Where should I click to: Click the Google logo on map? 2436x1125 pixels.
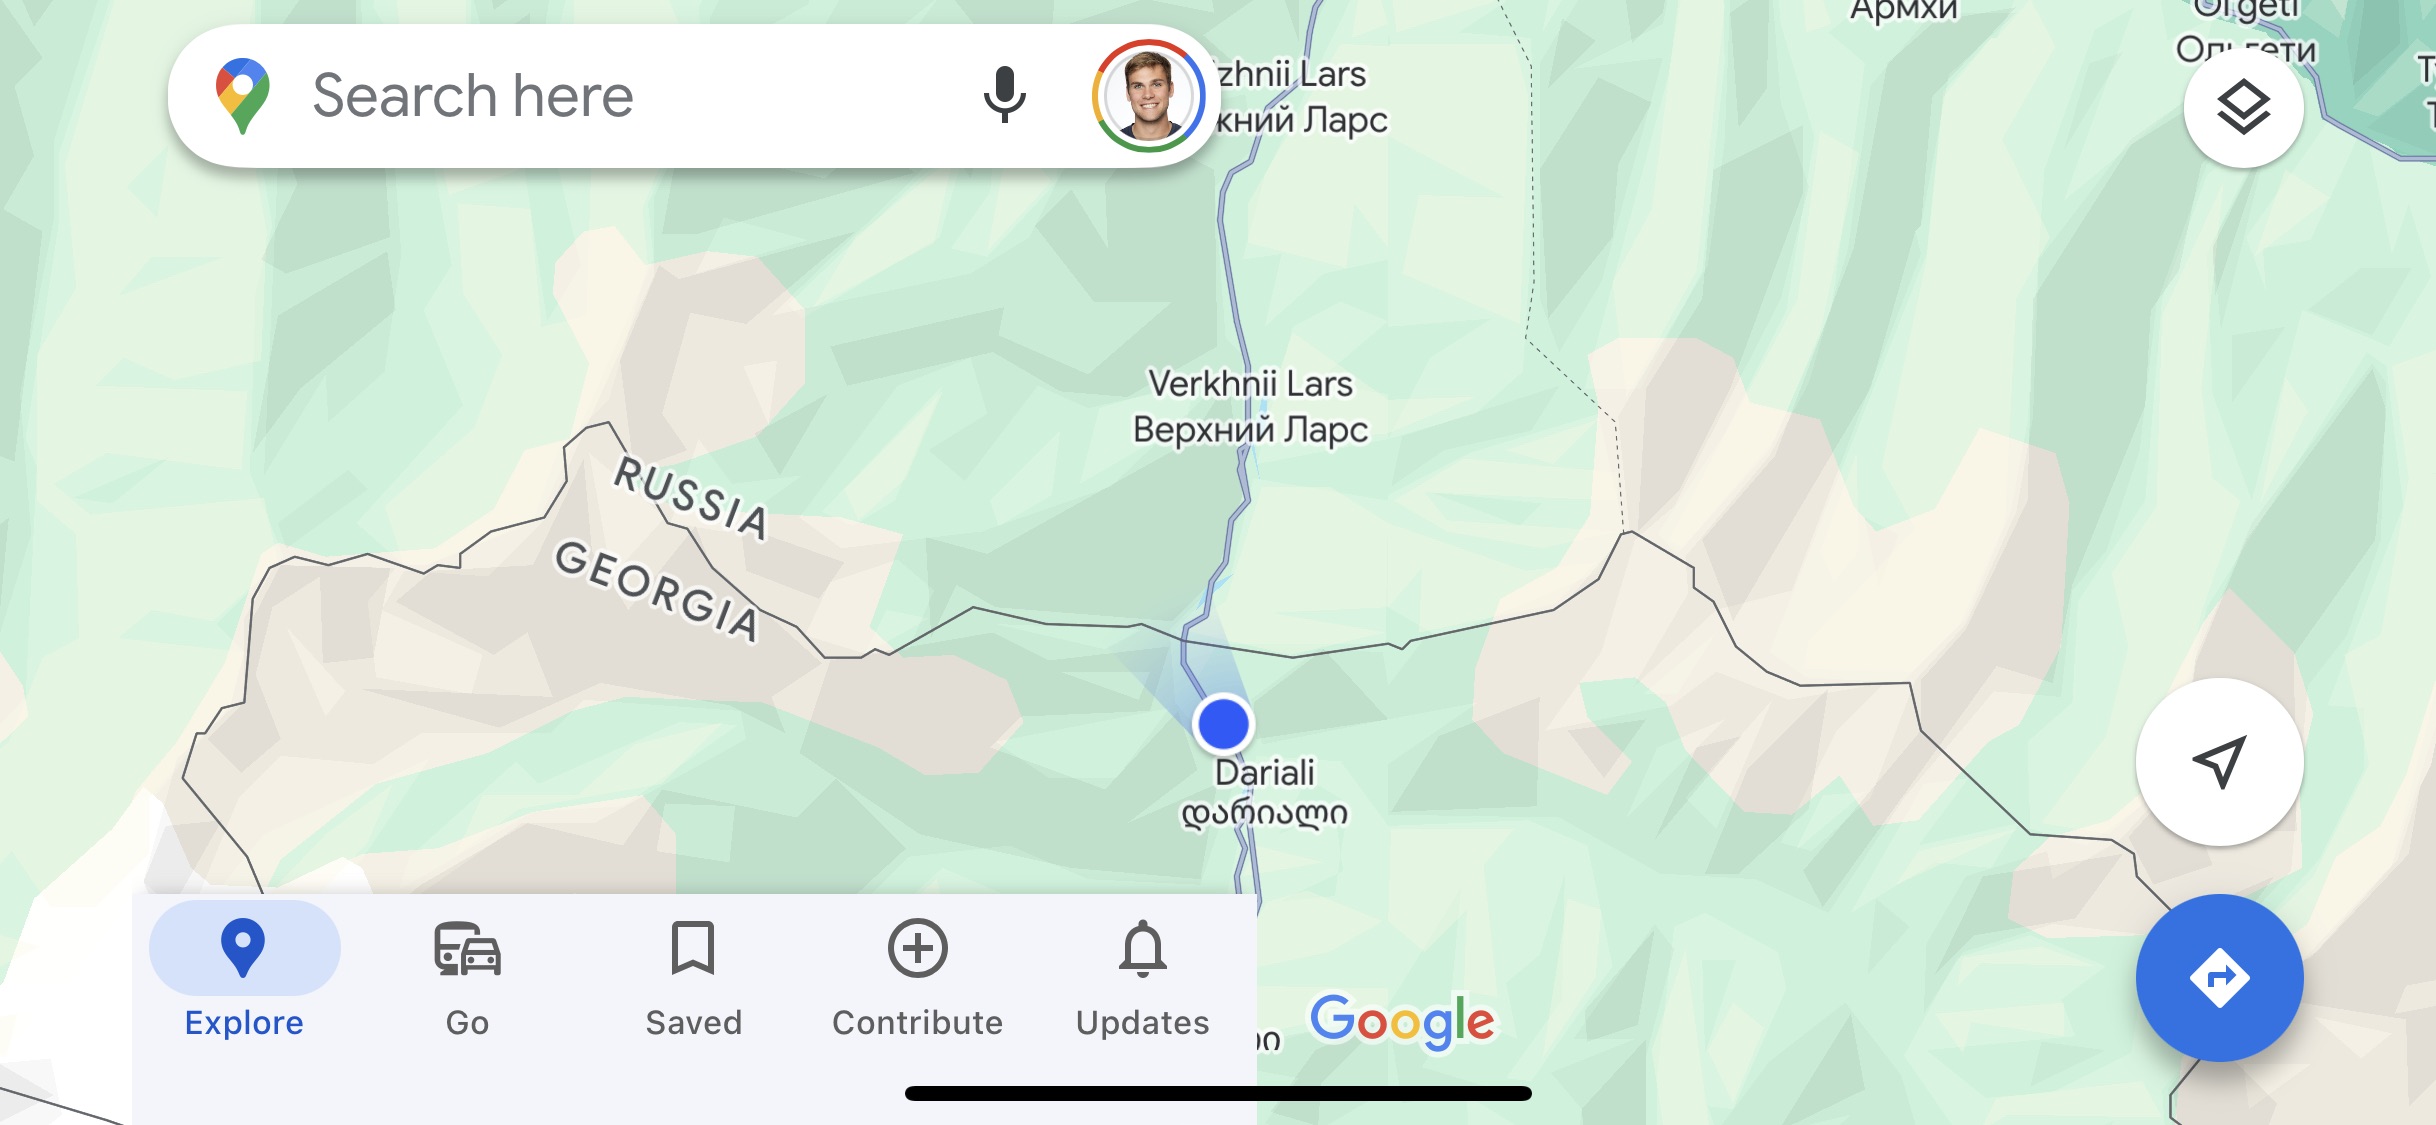point(1402,1021)
